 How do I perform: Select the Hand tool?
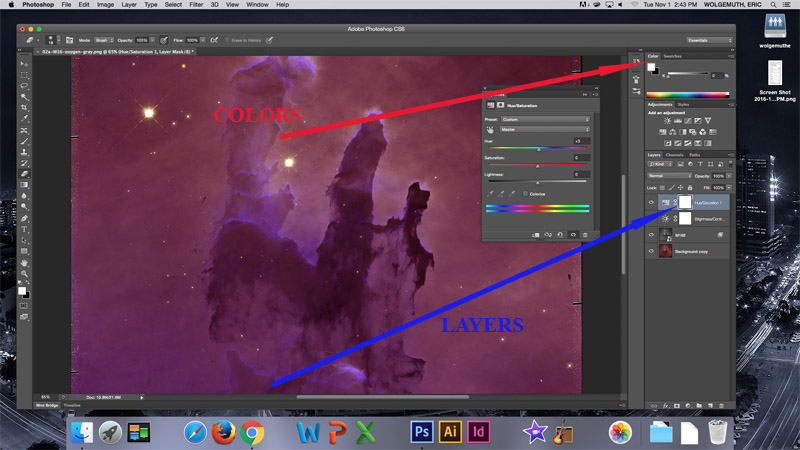24,263
